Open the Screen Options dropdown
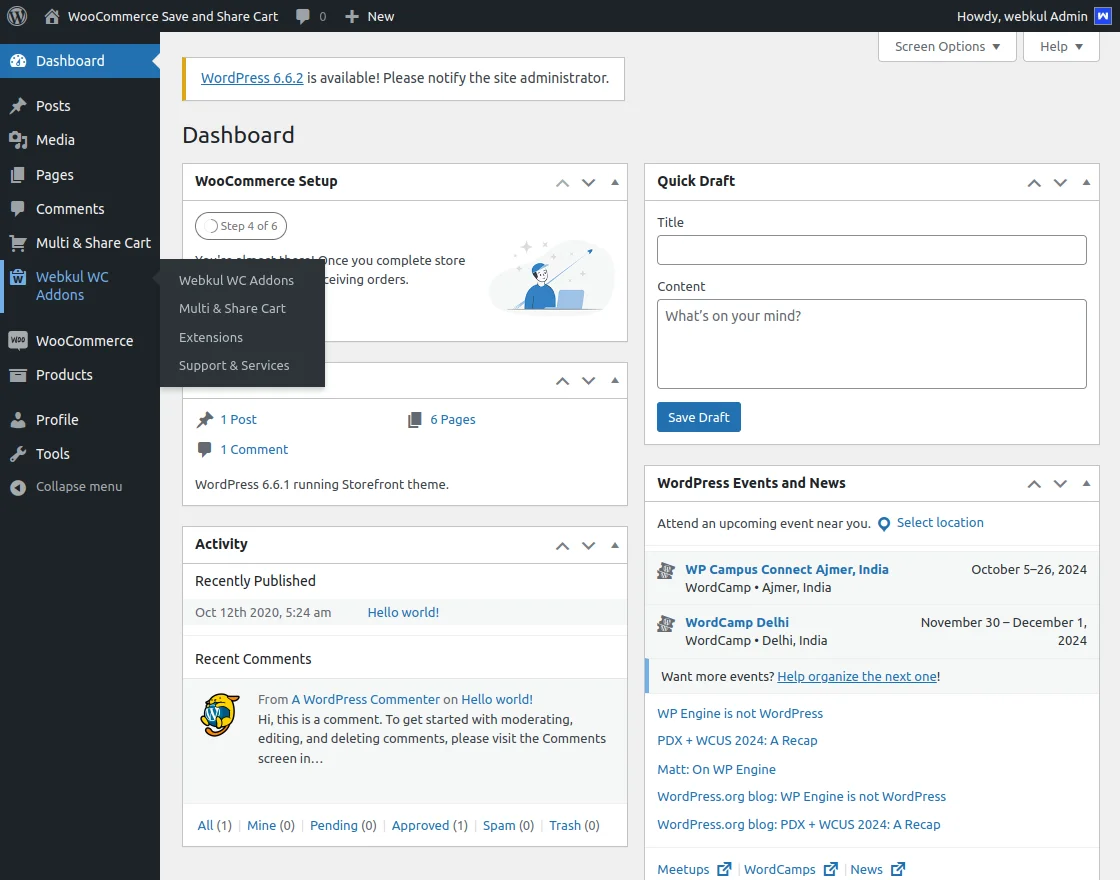 point(946,46)
